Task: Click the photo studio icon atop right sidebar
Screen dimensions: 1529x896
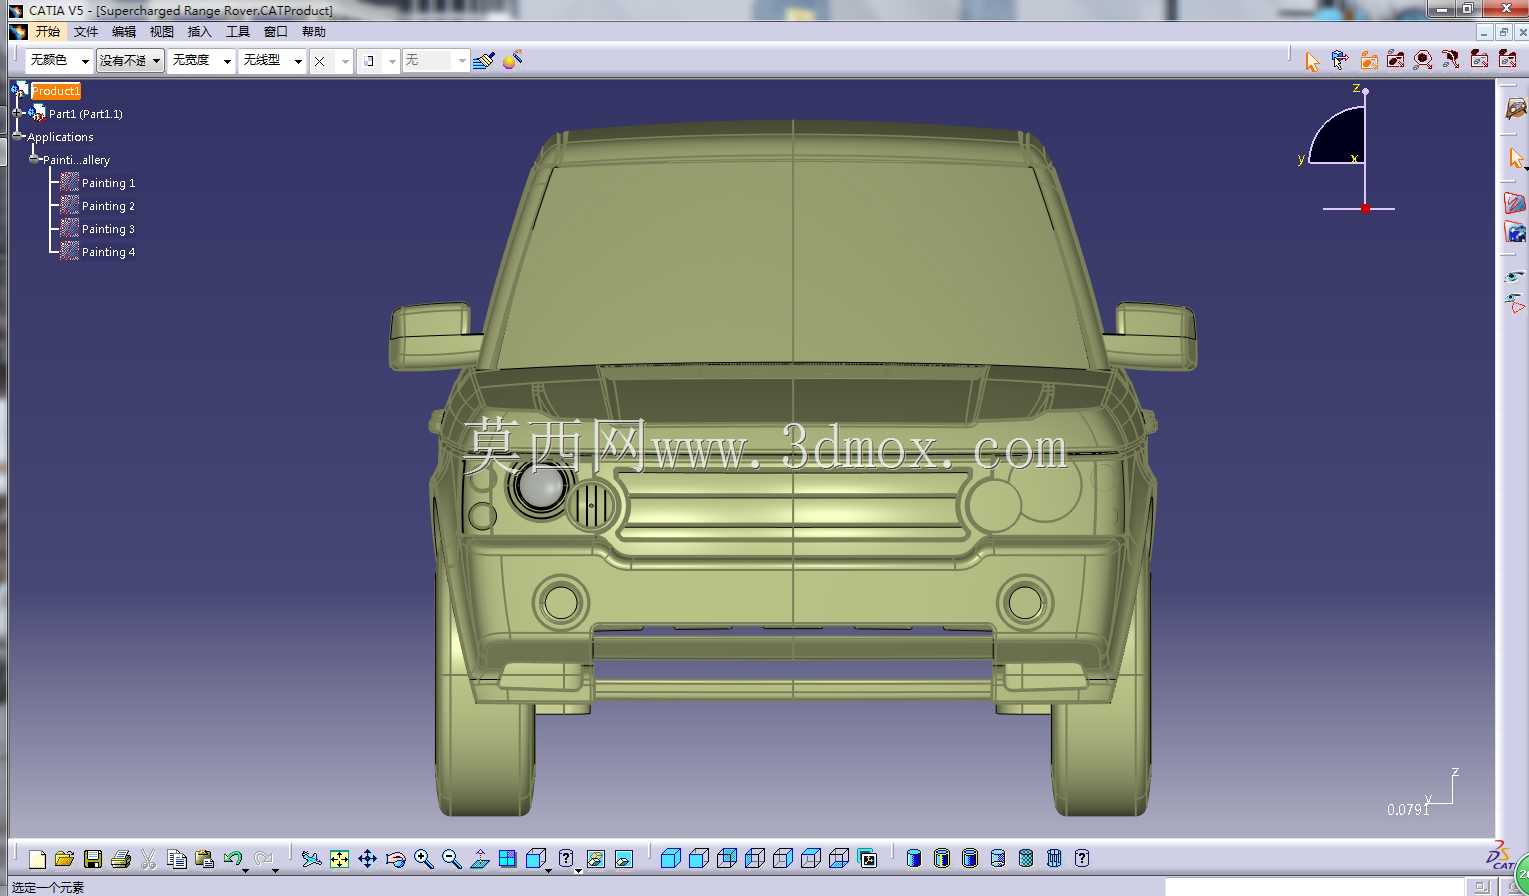Action: coord(1515,107)
